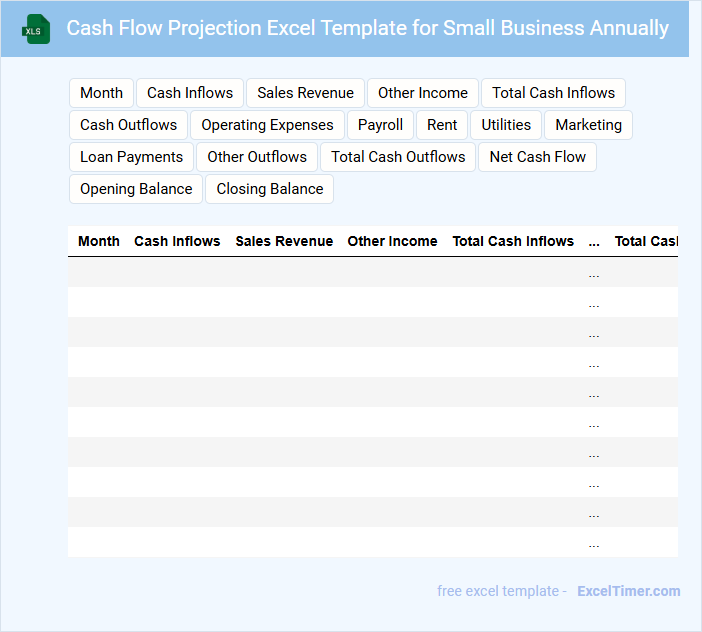This screenshot has width=702, height=632.
Task: Click the Sales Revenue column header
Action: click(x=284, y=241)
